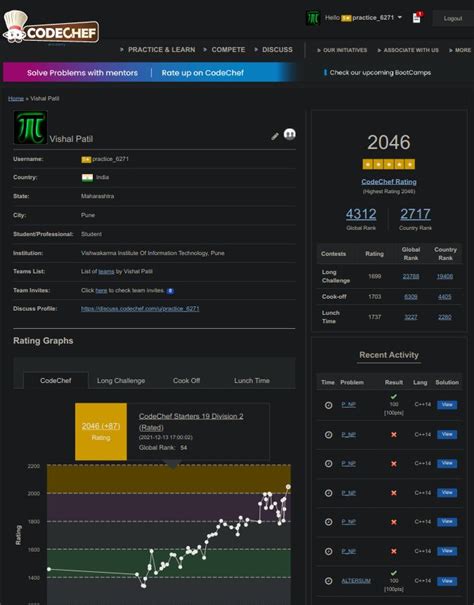
Task: Click the yellow 2046 (+87) rating box
Action: (101, 431)
